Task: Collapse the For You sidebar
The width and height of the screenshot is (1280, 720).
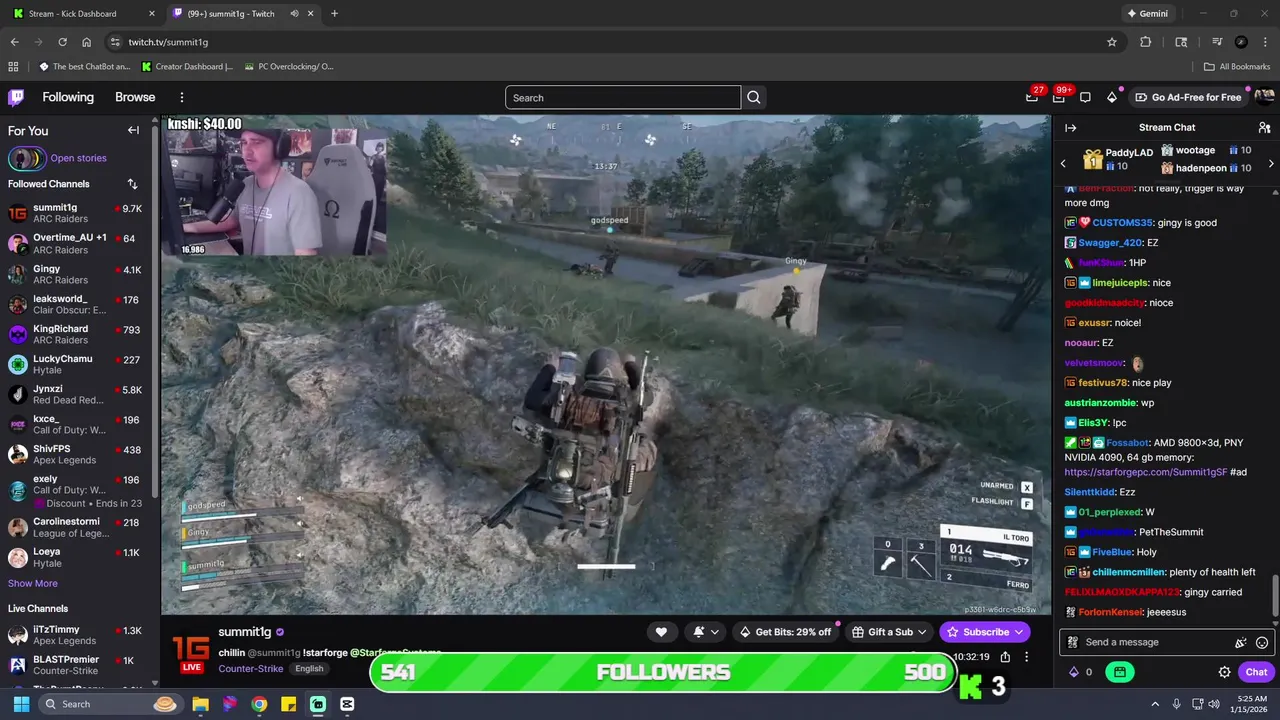Action: click(133, 130)
